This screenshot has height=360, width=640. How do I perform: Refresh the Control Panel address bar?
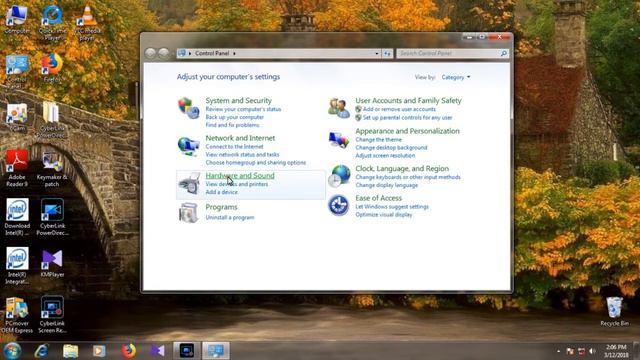[x=387, y=53]
